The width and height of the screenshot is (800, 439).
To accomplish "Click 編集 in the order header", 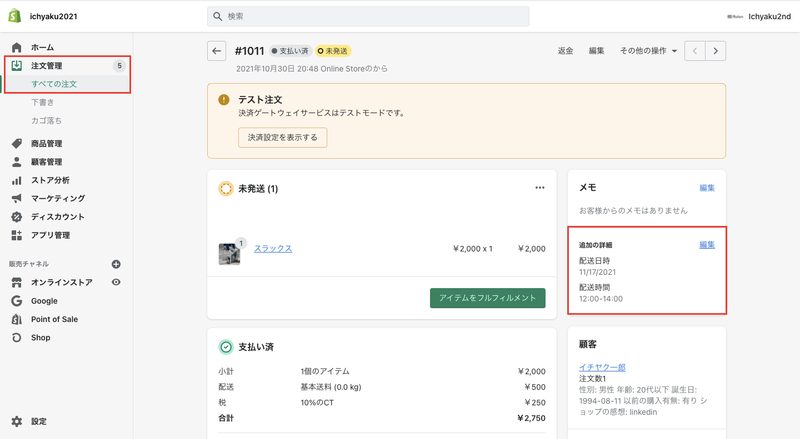I will click(596, 51).
